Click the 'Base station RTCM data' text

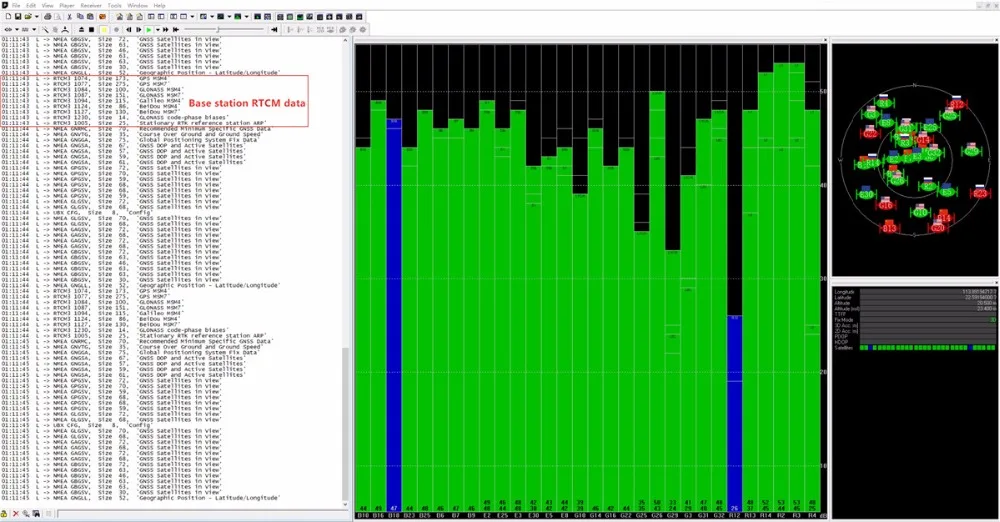click(247, 103)
